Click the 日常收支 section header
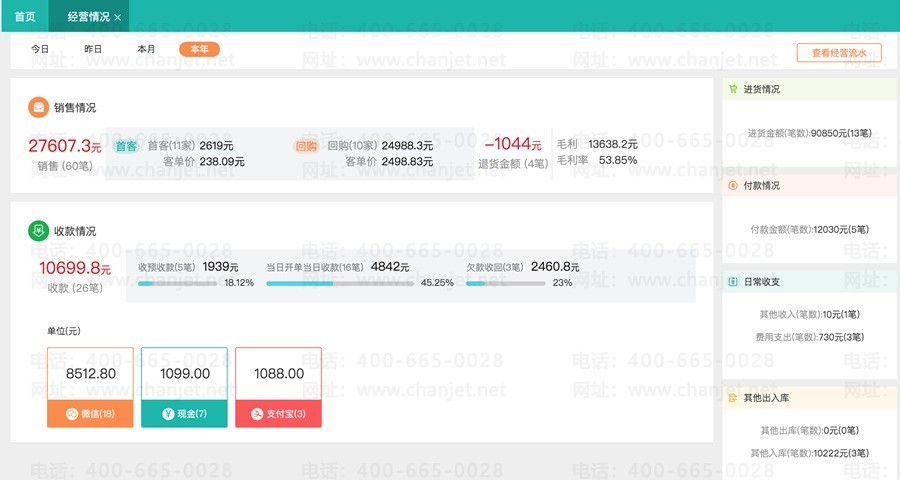Screen dimensions: 900x480 [809, 282]
